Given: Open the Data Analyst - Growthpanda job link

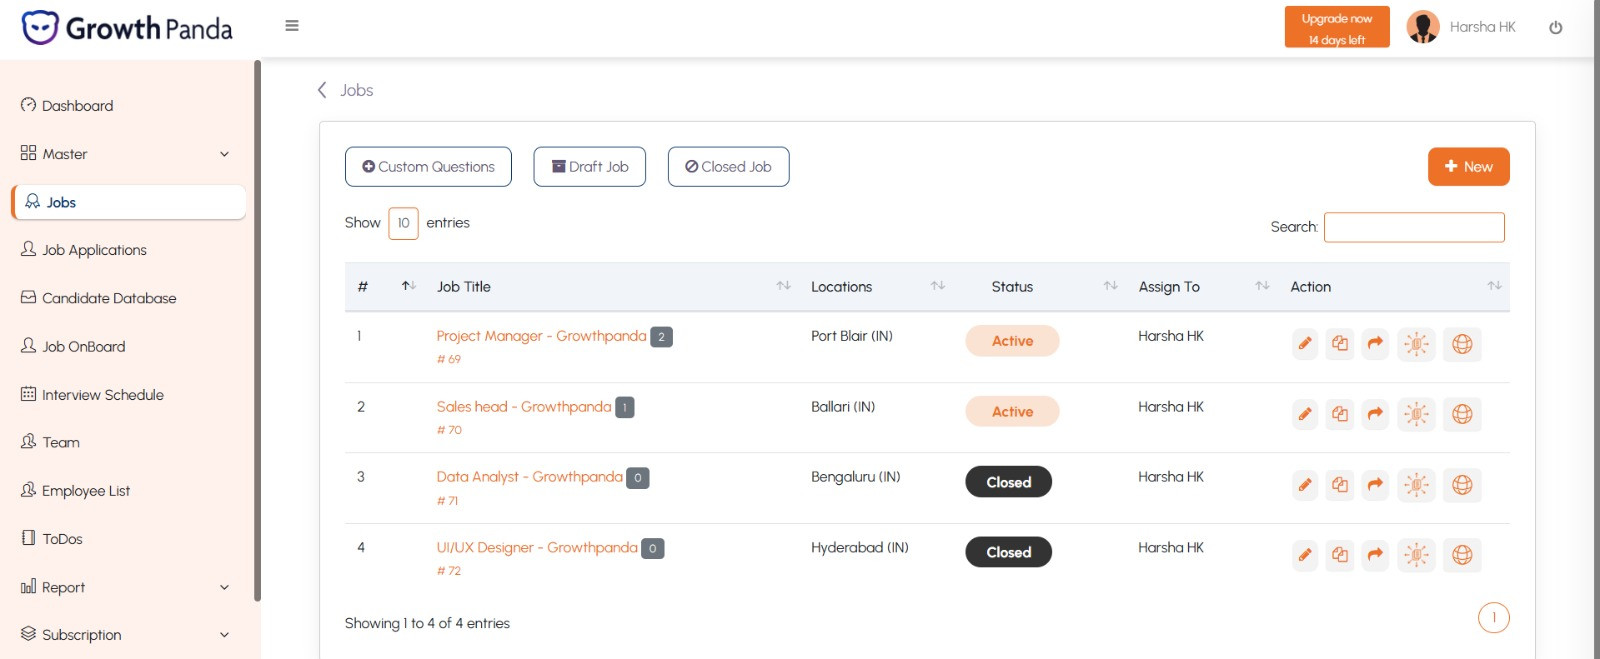Looking at the screenshot, I should coord(530,477).
